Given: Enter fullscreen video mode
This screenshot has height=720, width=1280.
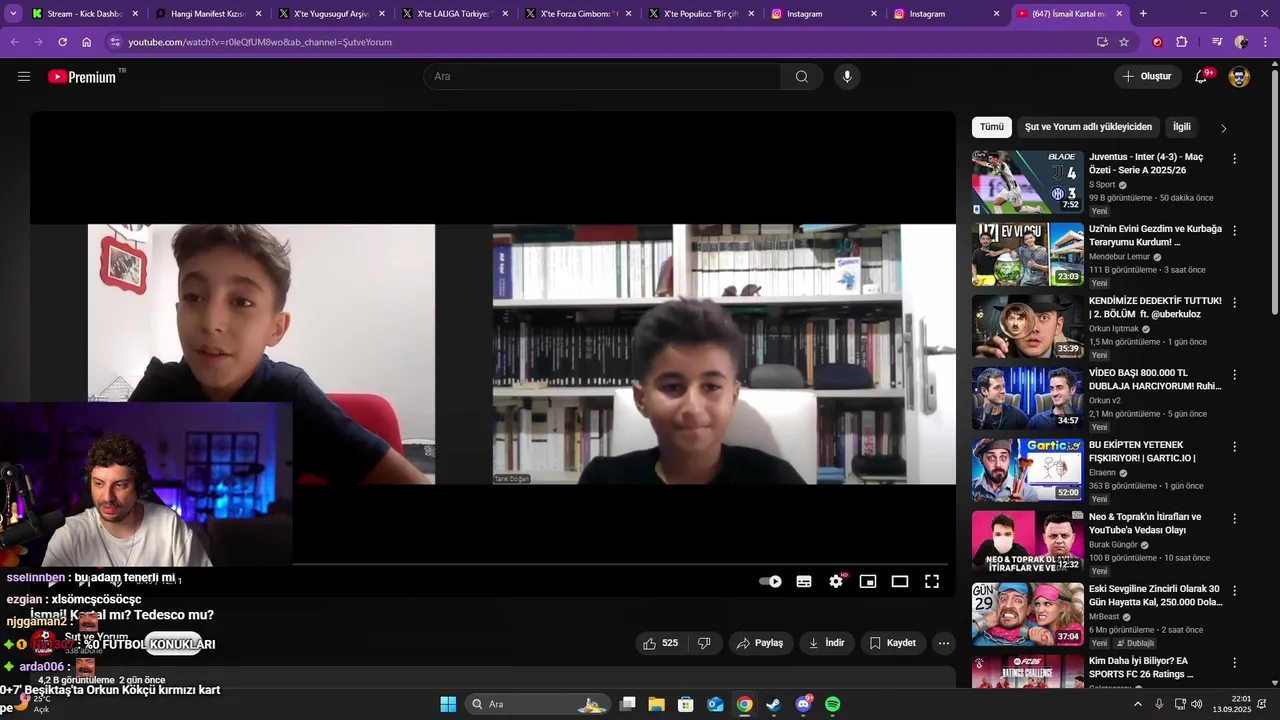Looking at the screenshot, I should point(932,581).
